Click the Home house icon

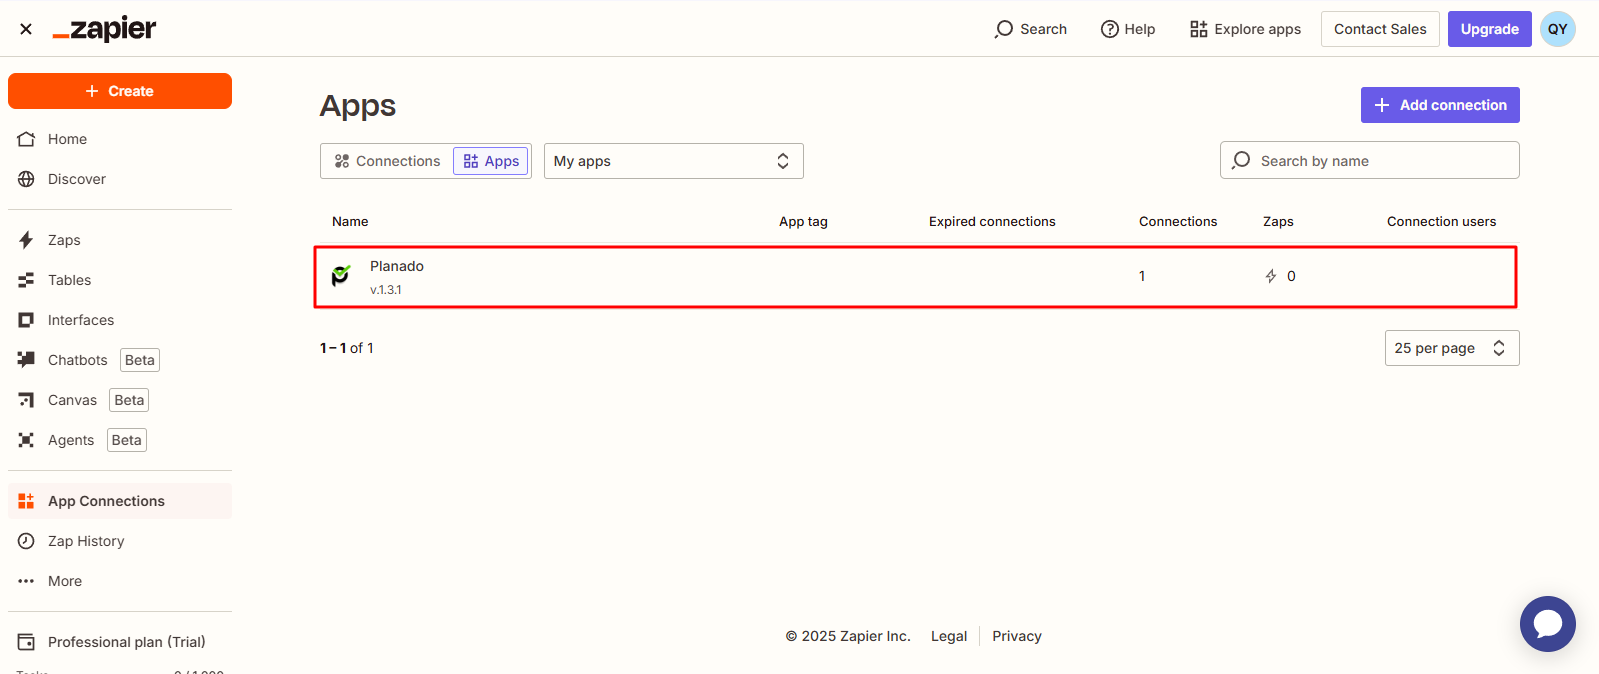click(x=26, y=139)
